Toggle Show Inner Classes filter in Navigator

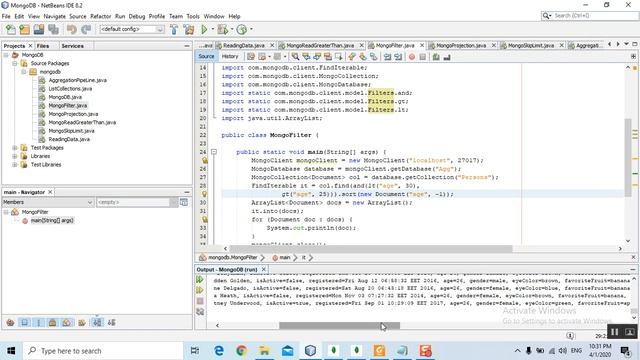click(x=67, y=322)
